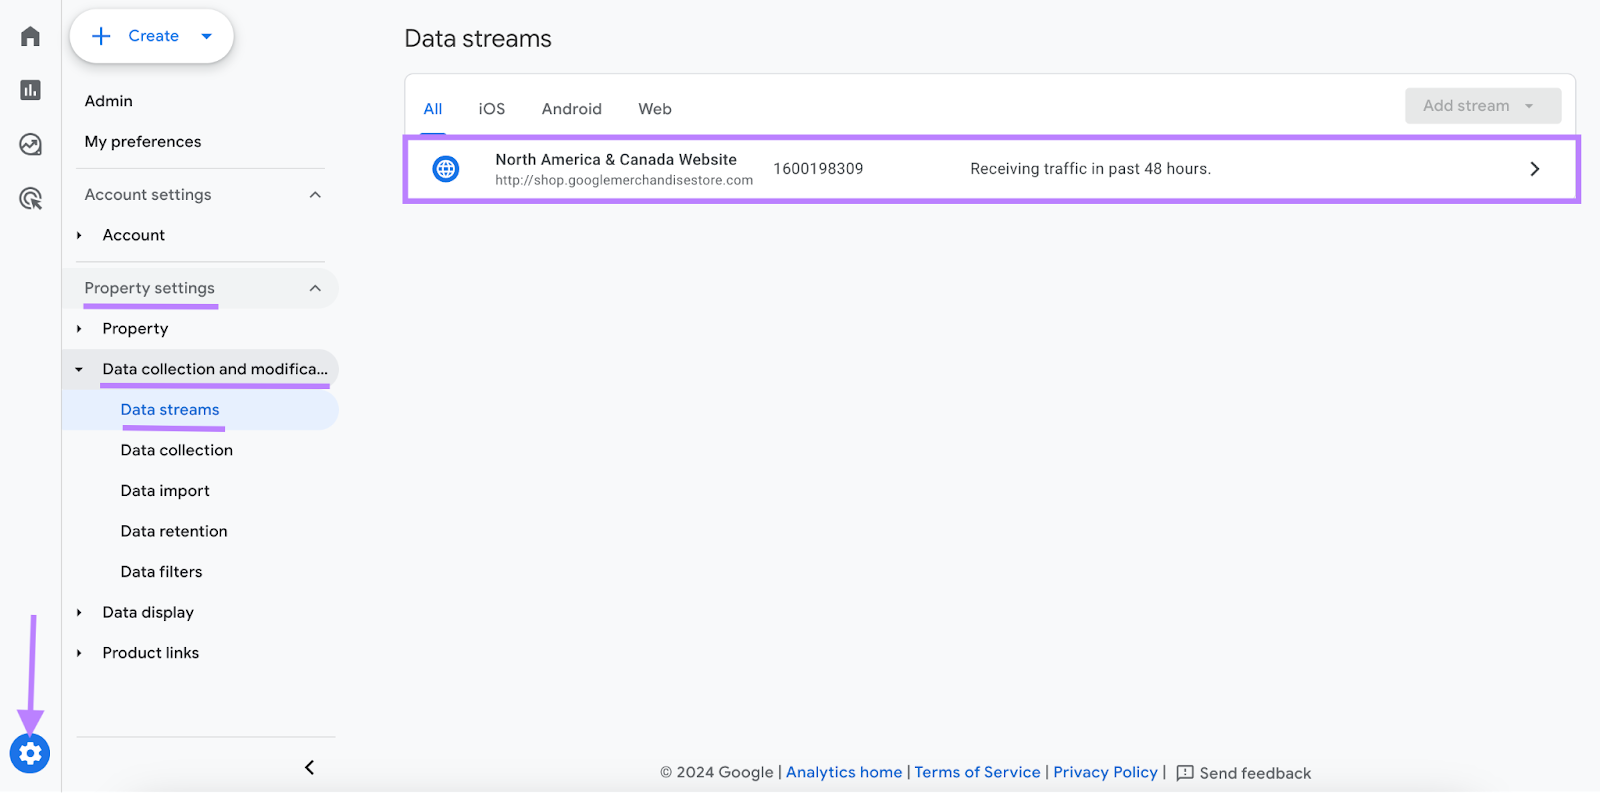Collapse the Property settings section
Viewport: 1600px width, 793px height.
coord(315,288)
